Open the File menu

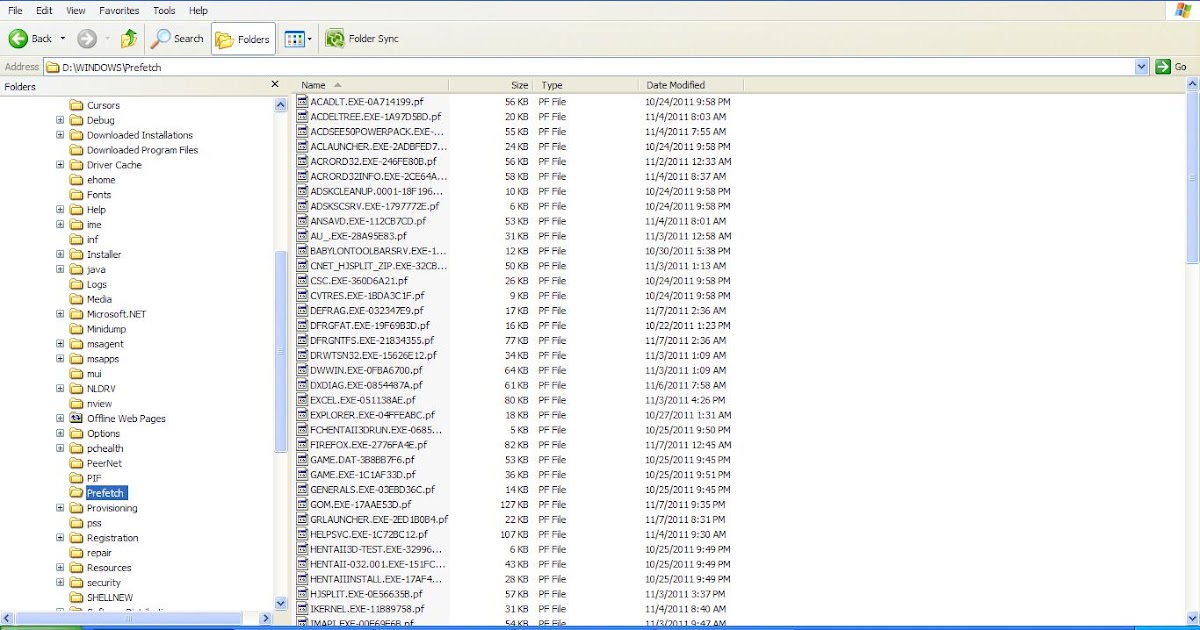click(x=15, y=10)
